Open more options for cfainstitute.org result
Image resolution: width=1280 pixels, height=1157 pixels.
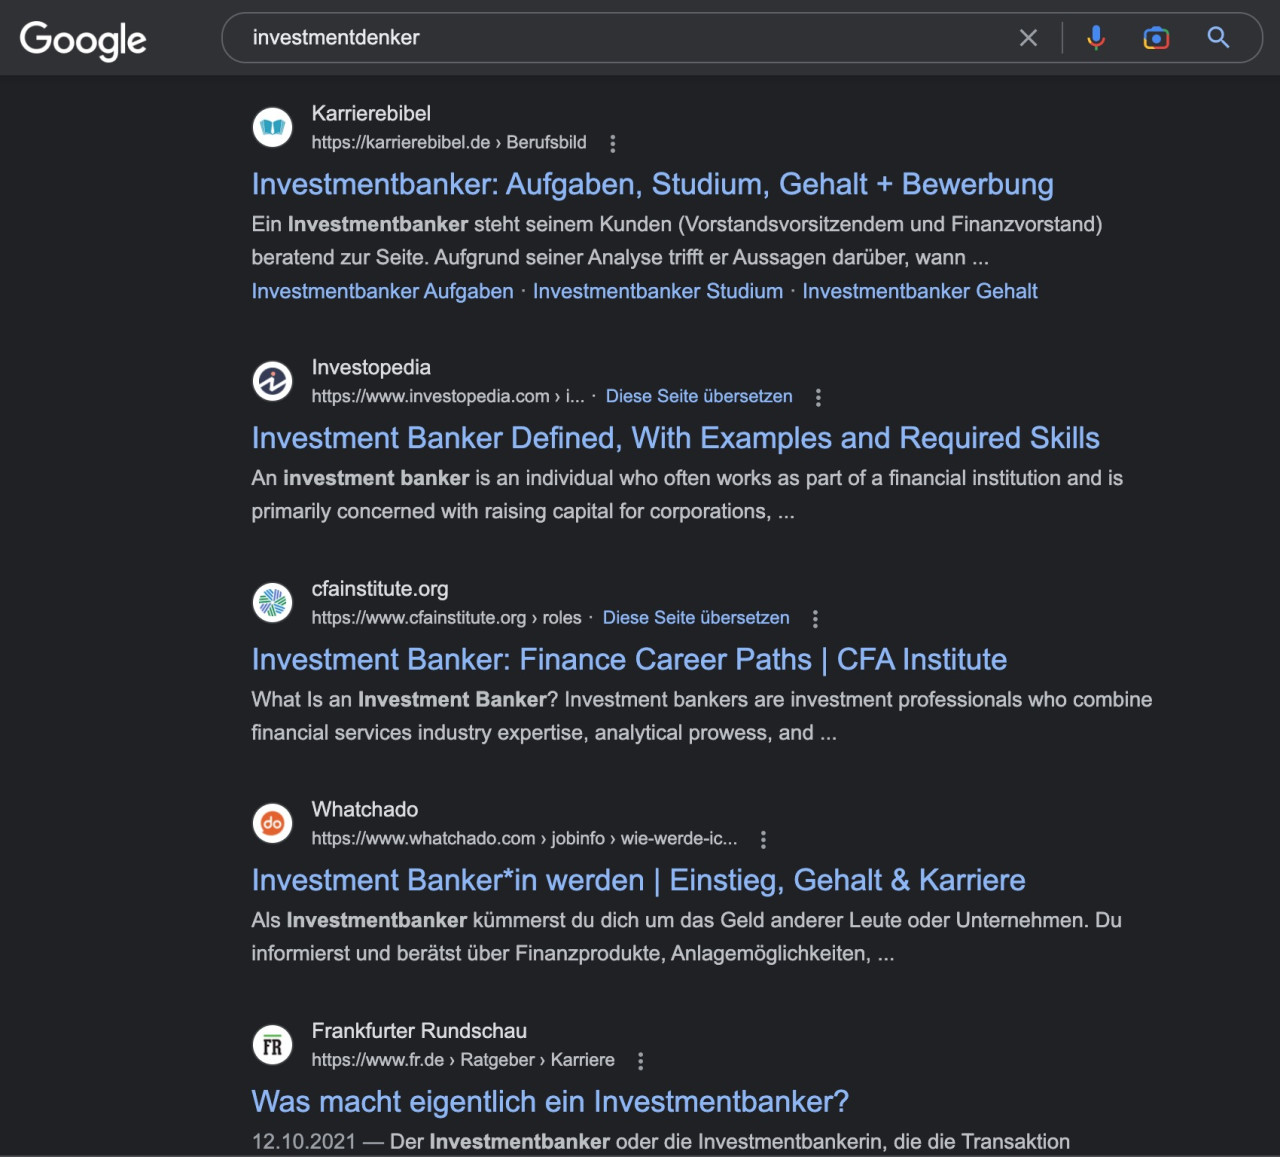tap(815, 618)
